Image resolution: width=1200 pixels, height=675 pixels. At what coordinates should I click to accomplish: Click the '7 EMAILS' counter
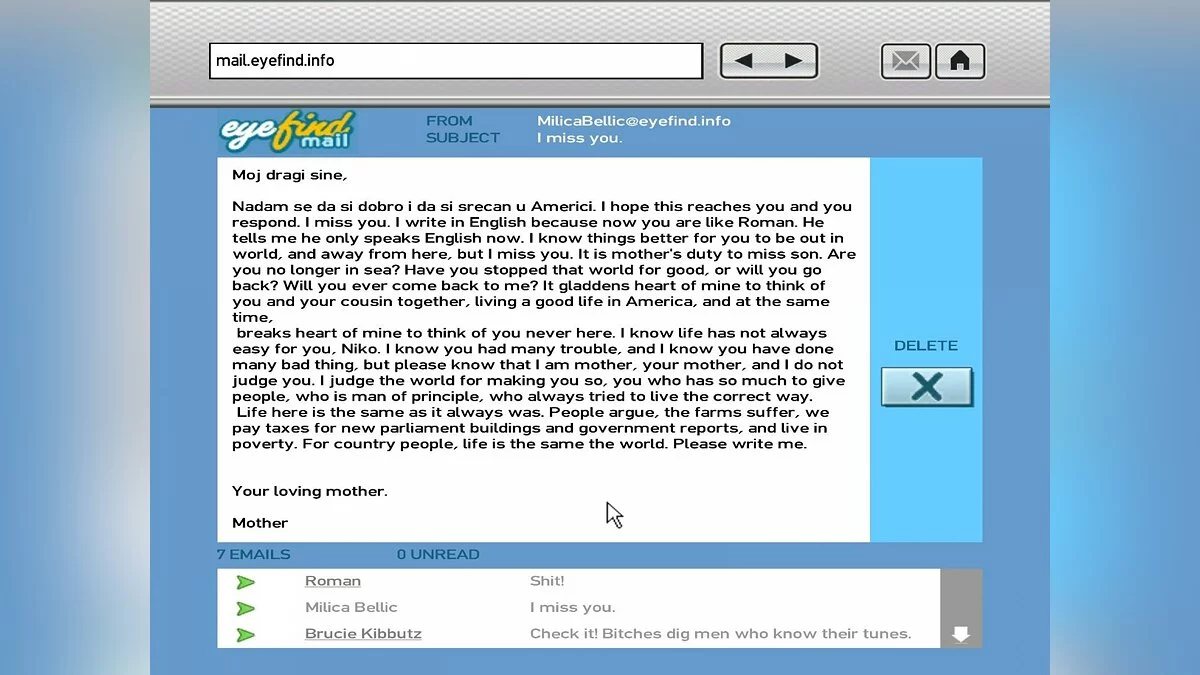pos(254,554)
